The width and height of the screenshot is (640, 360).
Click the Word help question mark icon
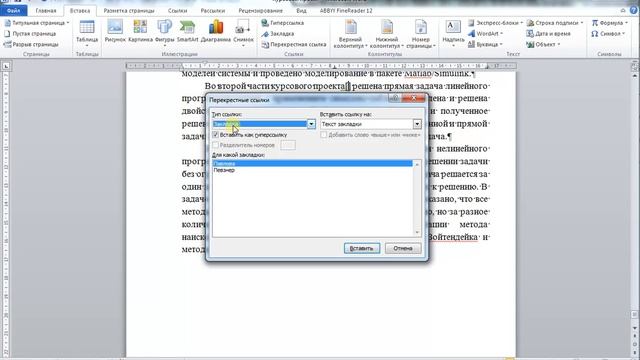coord(633,11)
